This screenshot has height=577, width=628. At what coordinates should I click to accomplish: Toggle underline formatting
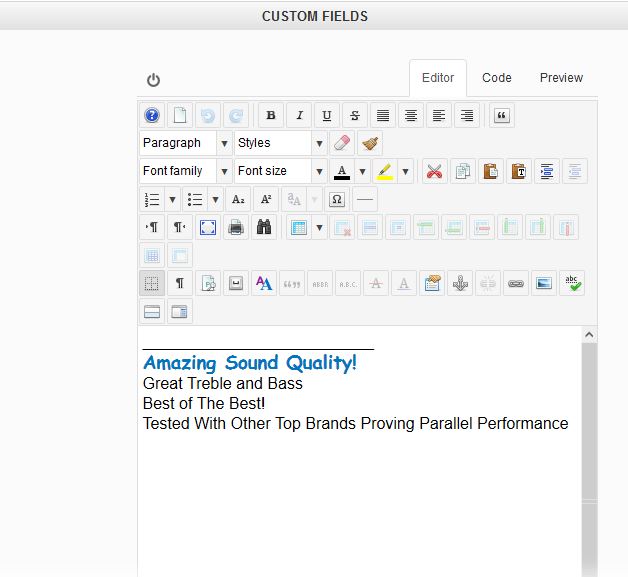coord(327,115)
